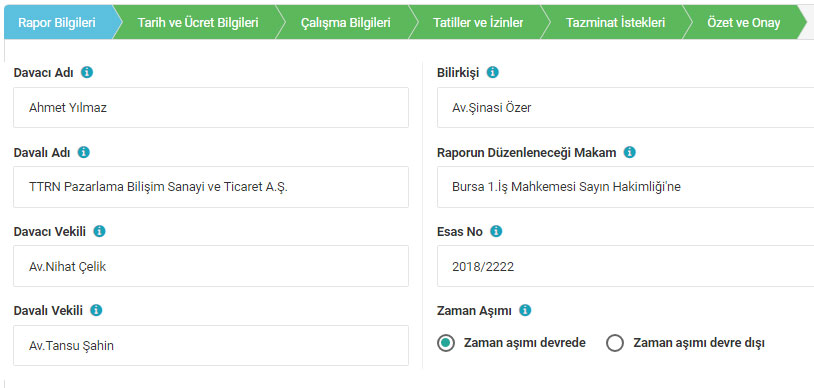Jump to Özet ve Onay step

743,23
